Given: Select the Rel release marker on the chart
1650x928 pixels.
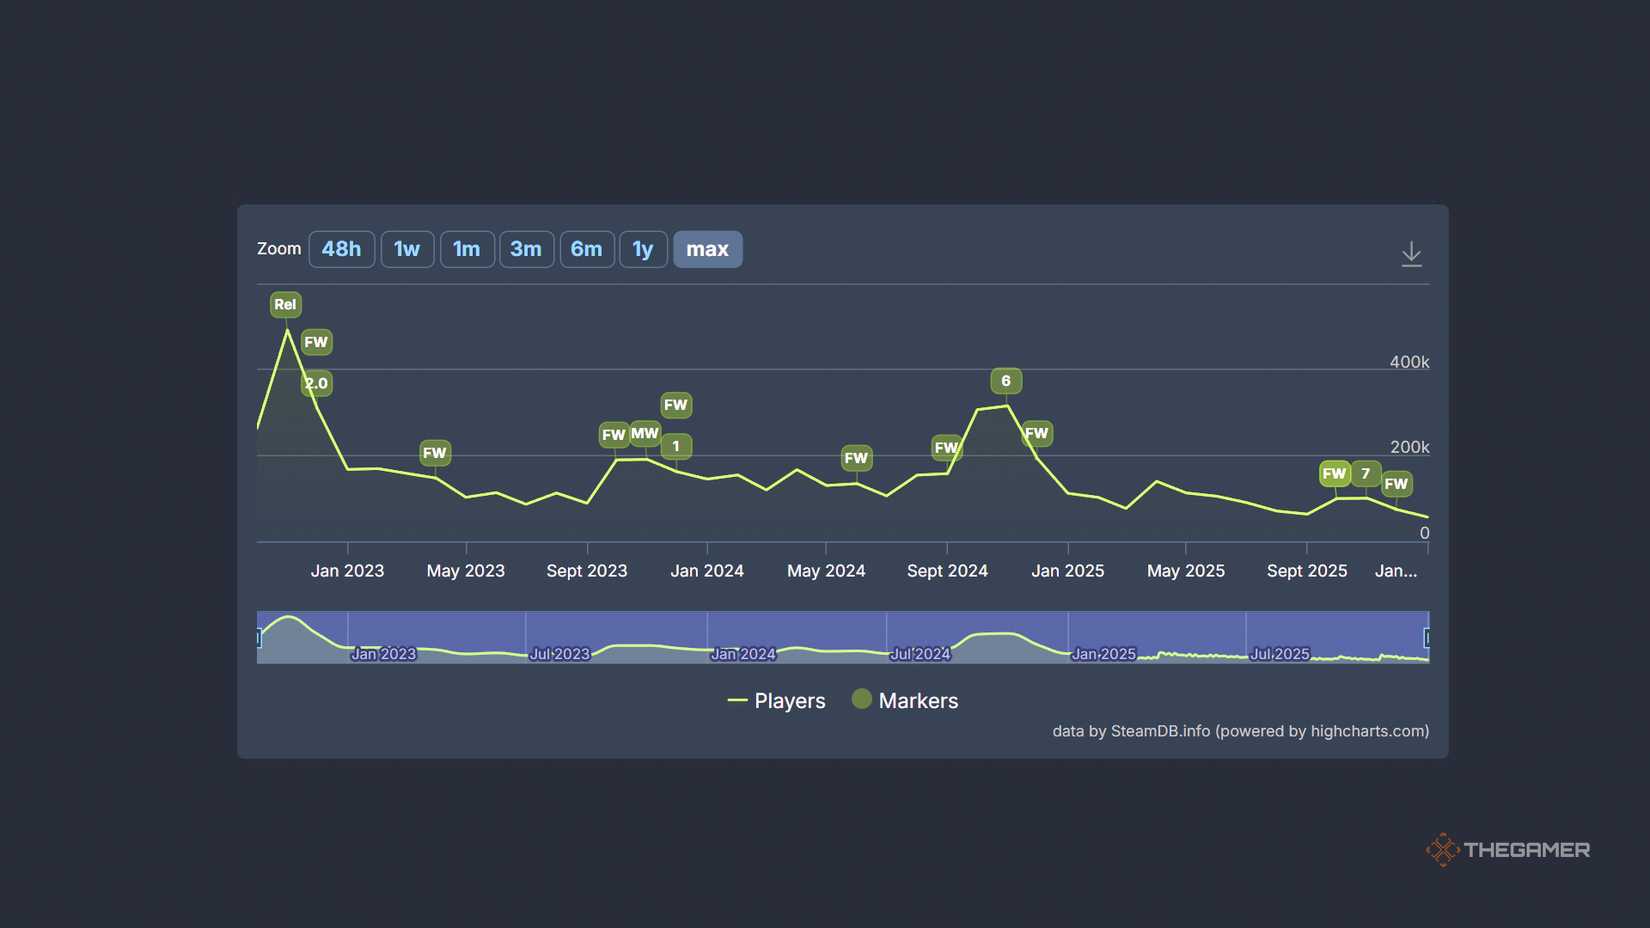Looking at the screenshot, I should pos(285,305).
